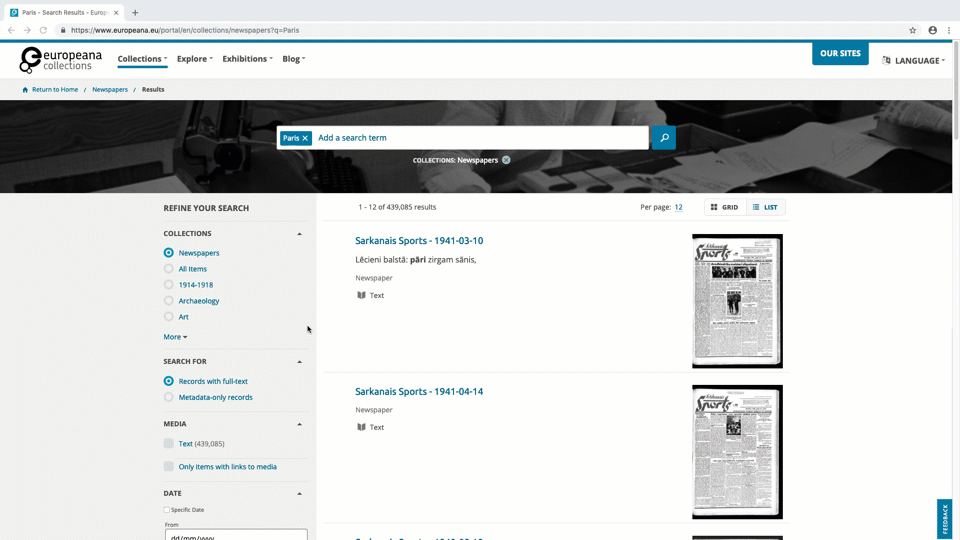Open the Feedback side tab
The image size is (960, 540).
pyautogui.click(x=945, y=519)
